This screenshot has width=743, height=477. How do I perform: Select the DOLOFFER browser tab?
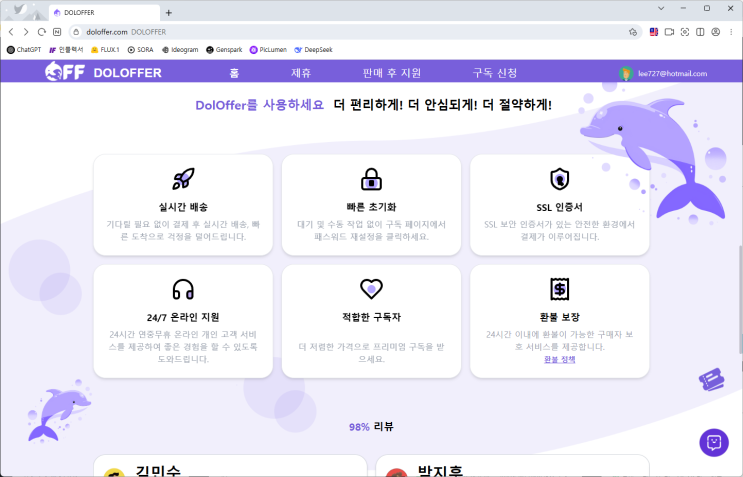tap(104, 13)
